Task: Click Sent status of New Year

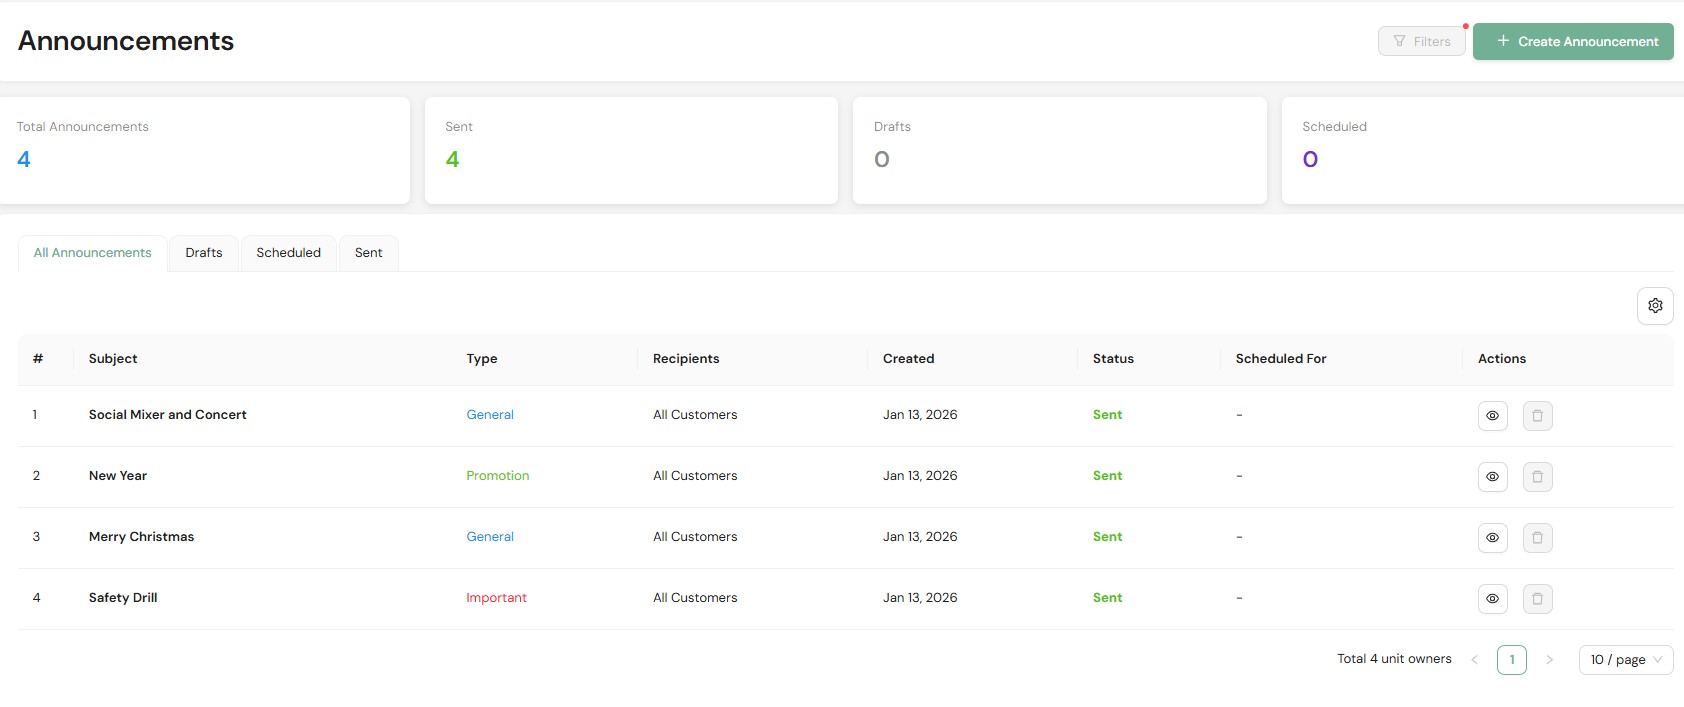Action: pos(1108,476)
